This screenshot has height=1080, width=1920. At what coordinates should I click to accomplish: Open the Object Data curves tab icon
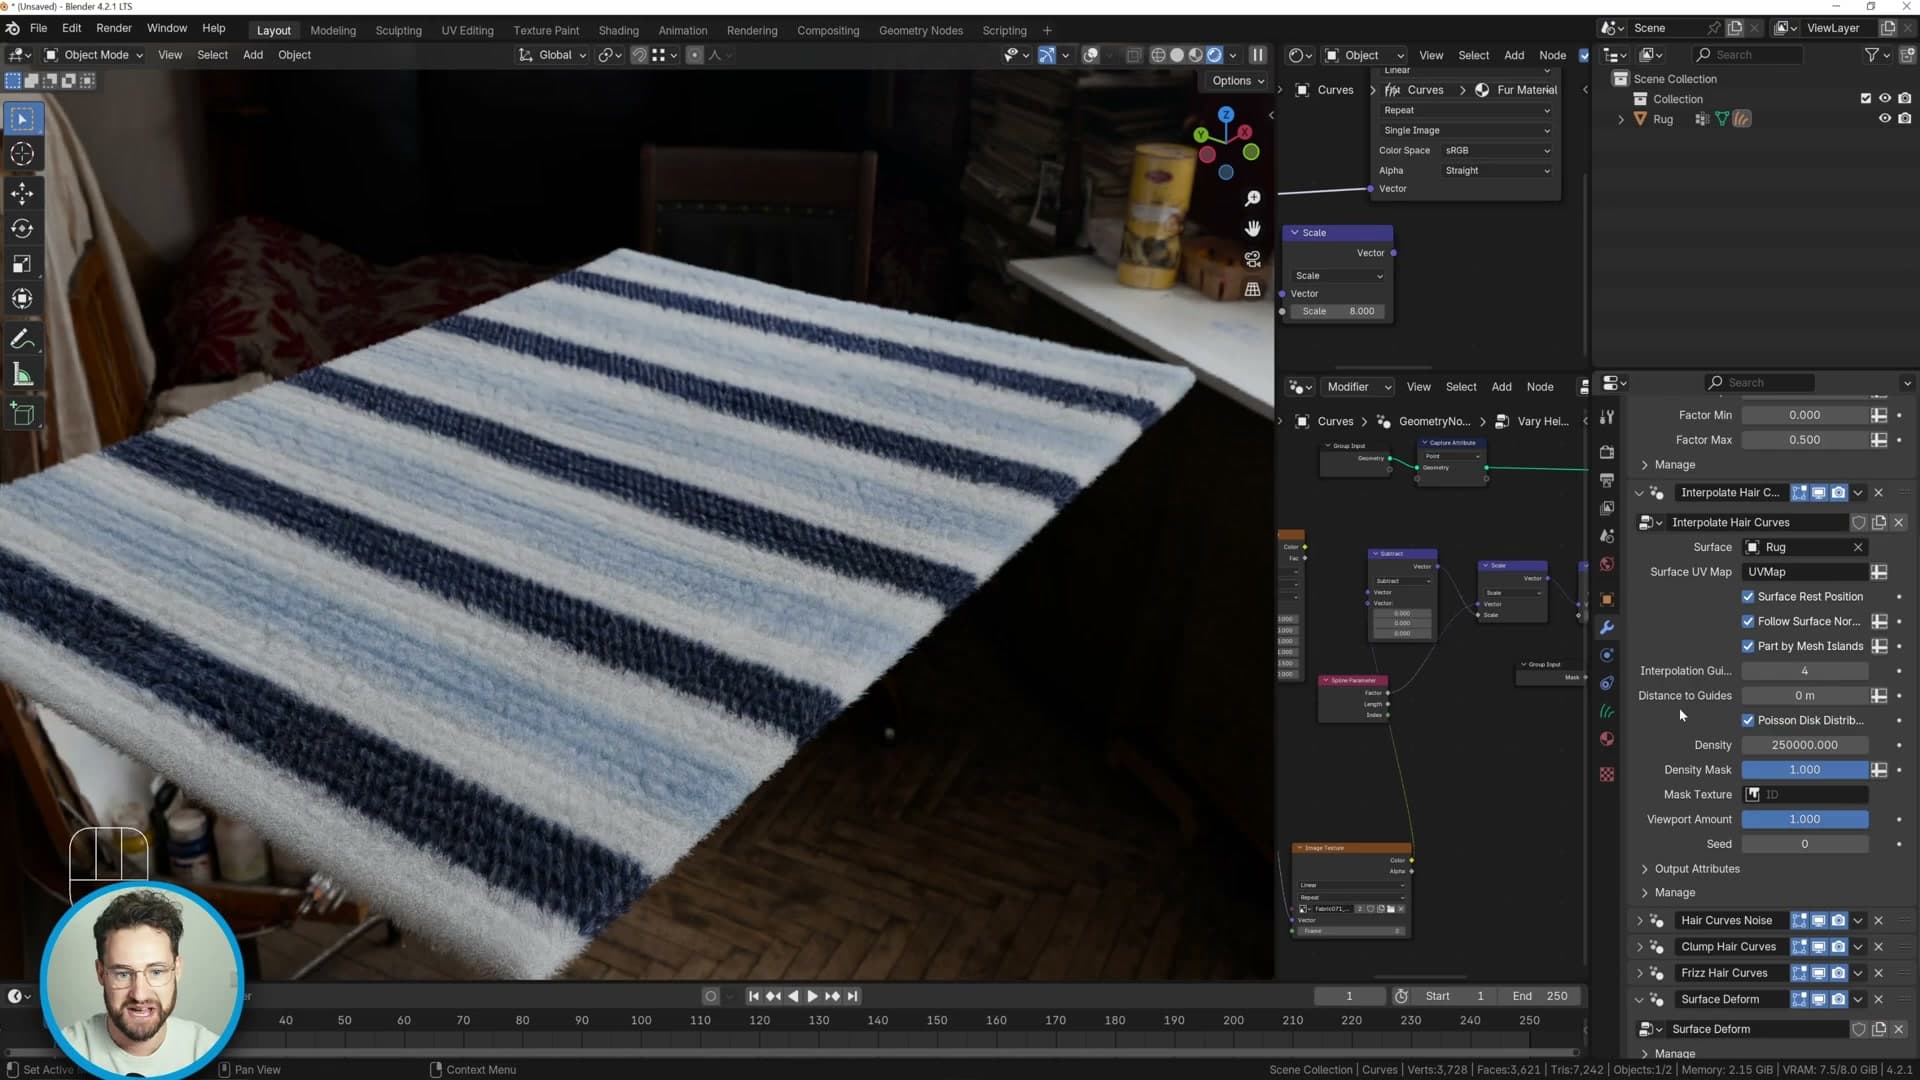pyautogui.click(x=1607, y=712)
